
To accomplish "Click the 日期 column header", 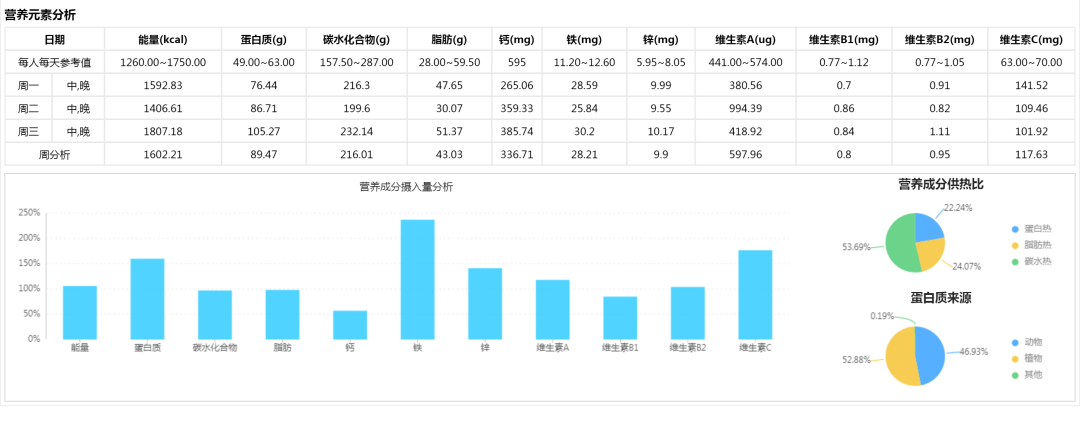I will coord(54,39).
